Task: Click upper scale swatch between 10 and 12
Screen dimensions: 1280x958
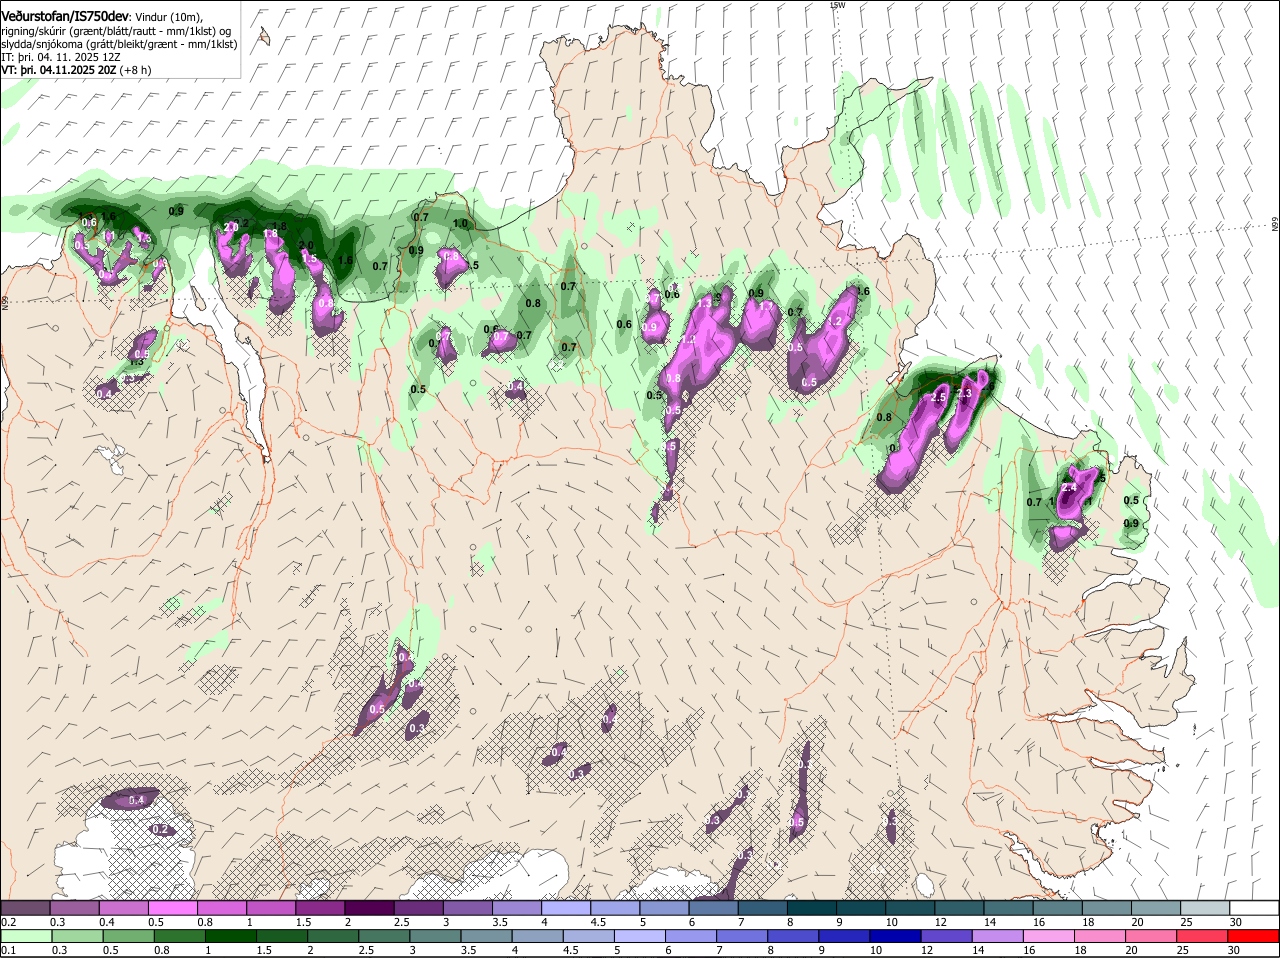Action: [910, 907]
